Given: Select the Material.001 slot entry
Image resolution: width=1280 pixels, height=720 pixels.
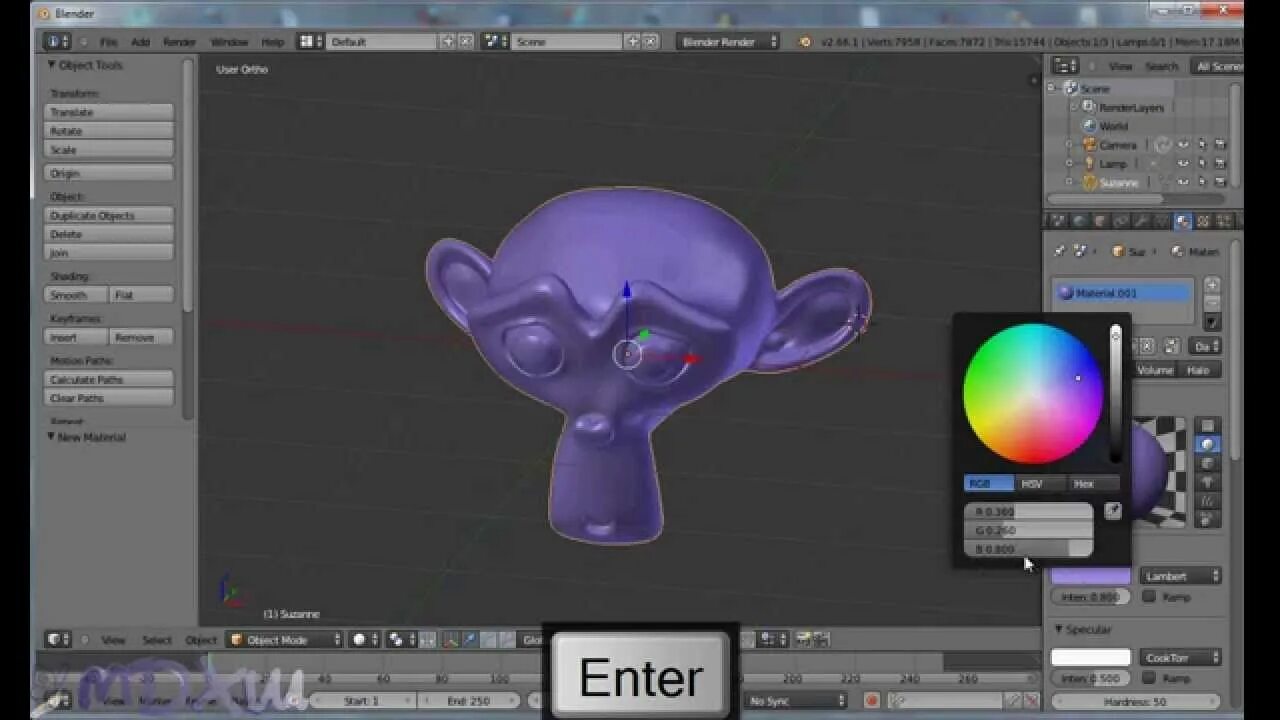Looking at the screenshot, I should point(1124,293).
